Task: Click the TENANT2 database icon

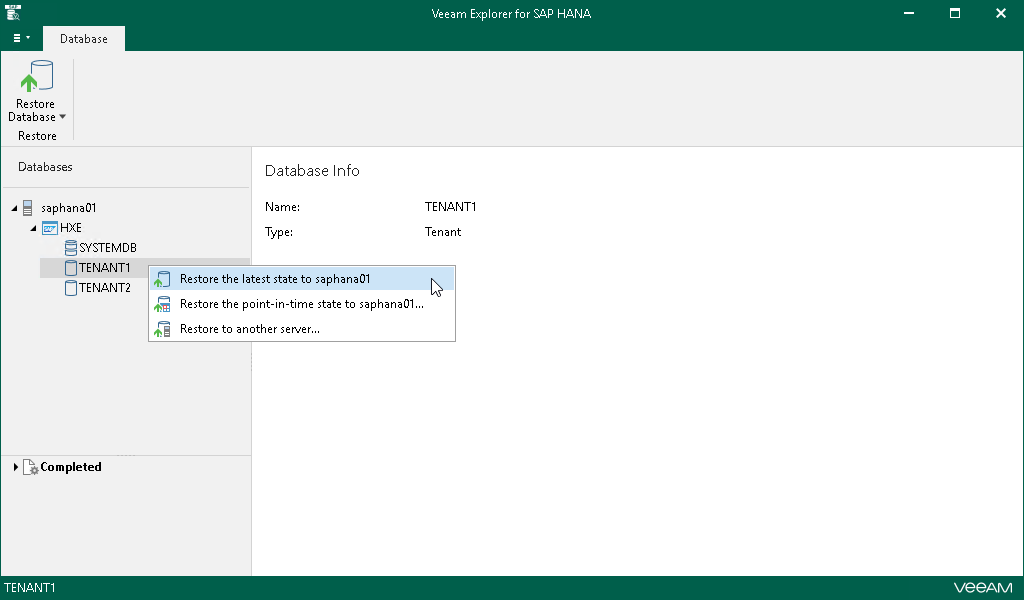Action: [70, 288]
